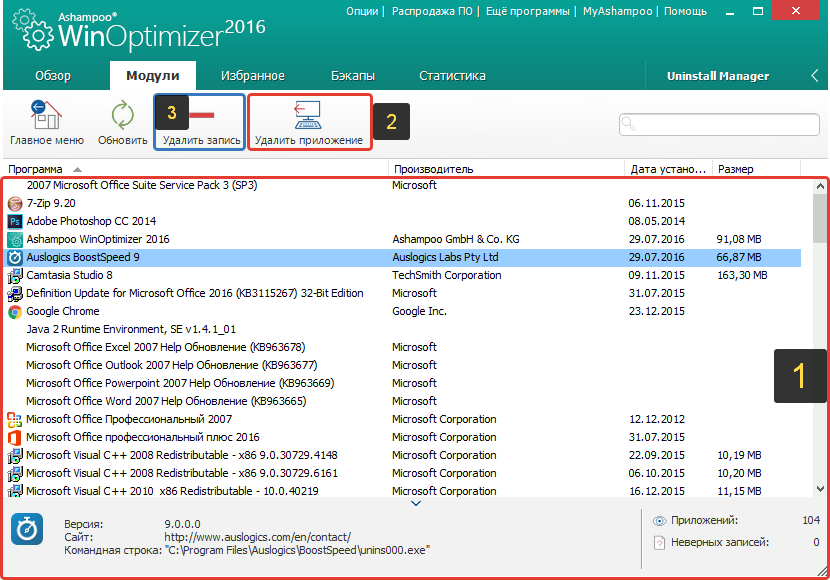Screen dimensions: 830x580
Task: Click Удалить приложение toolbar button
Action: (309, 123)
